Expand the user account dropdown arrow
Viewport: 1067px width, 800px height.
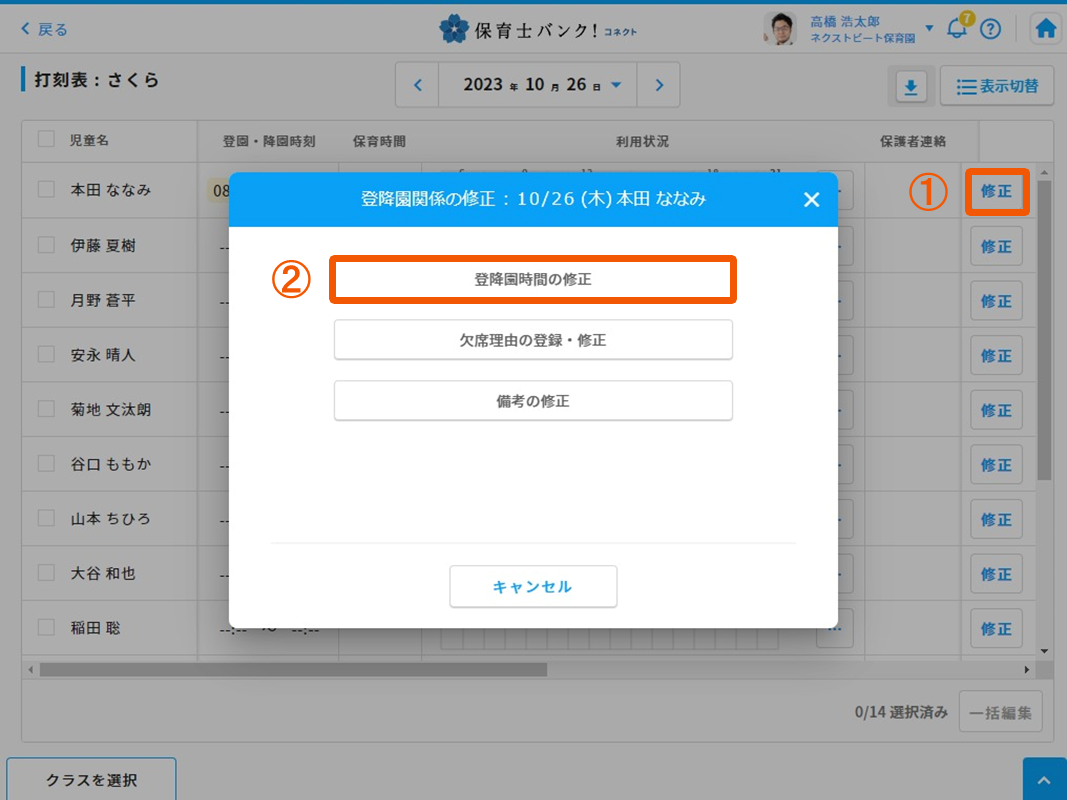click(x=929, y=28)
